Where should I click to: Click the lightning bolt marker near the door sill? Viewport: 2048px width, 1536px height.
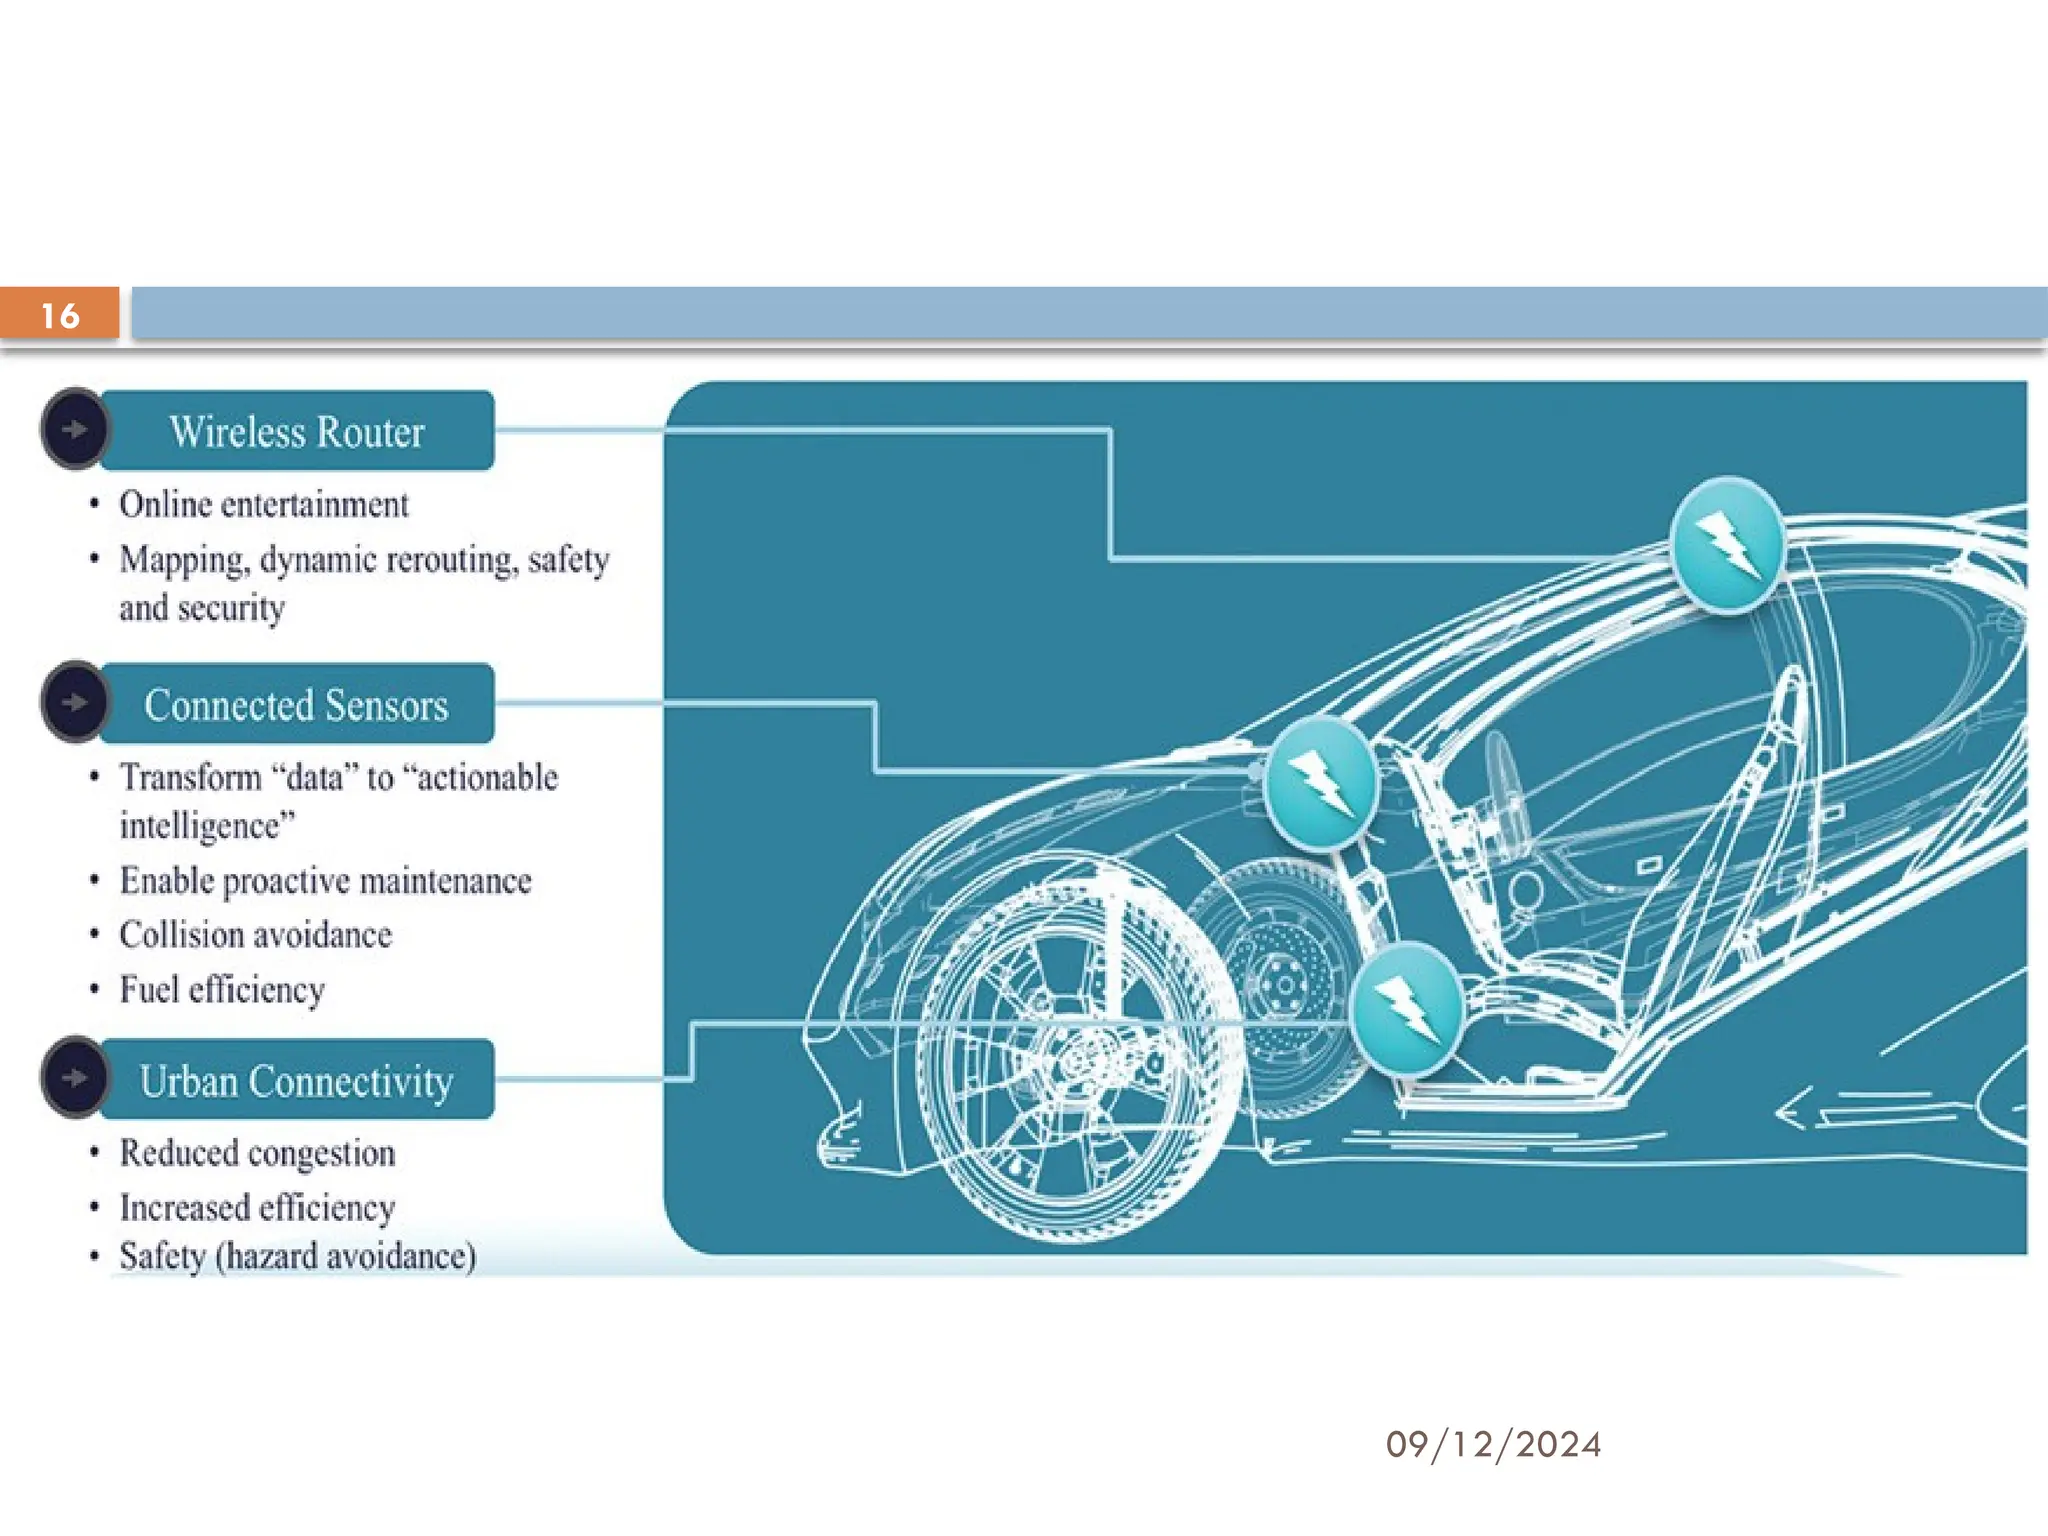tap(1406, 1009)
